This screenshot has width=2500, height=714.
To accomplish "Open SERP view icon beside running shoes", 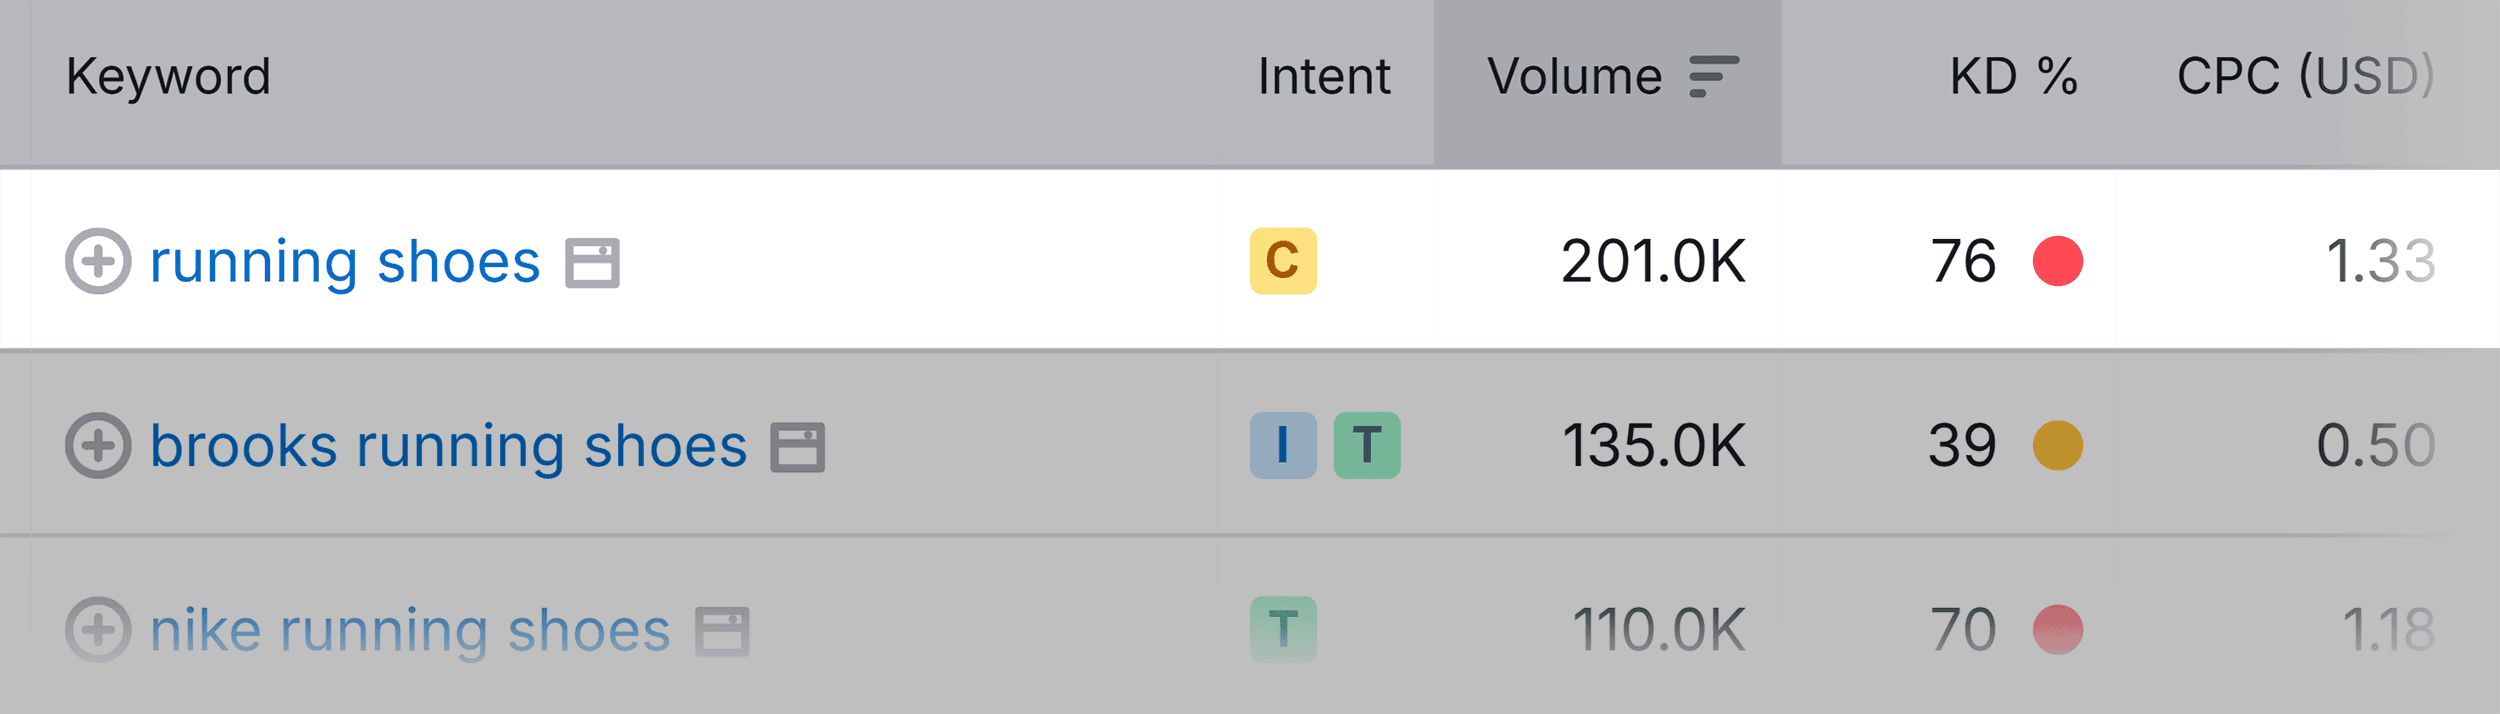I will 592,263.
